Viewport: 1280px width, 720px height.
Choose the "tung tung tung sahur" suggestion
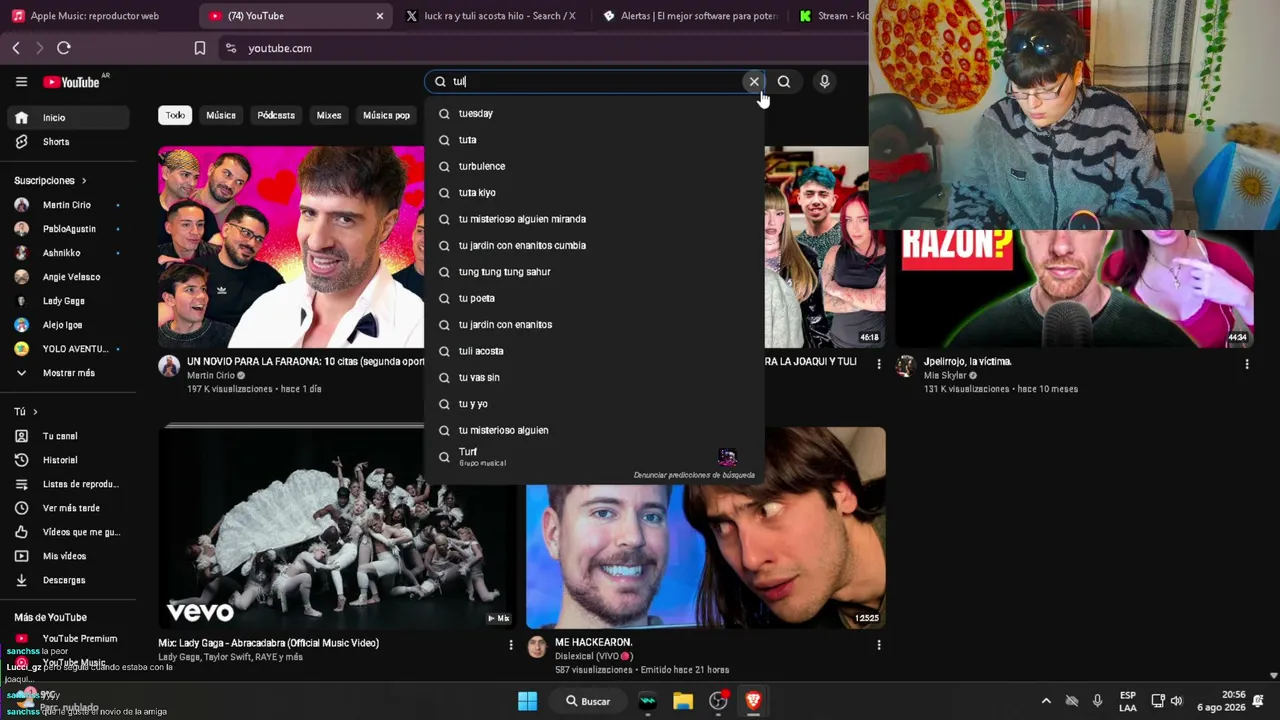coord(595,272)
